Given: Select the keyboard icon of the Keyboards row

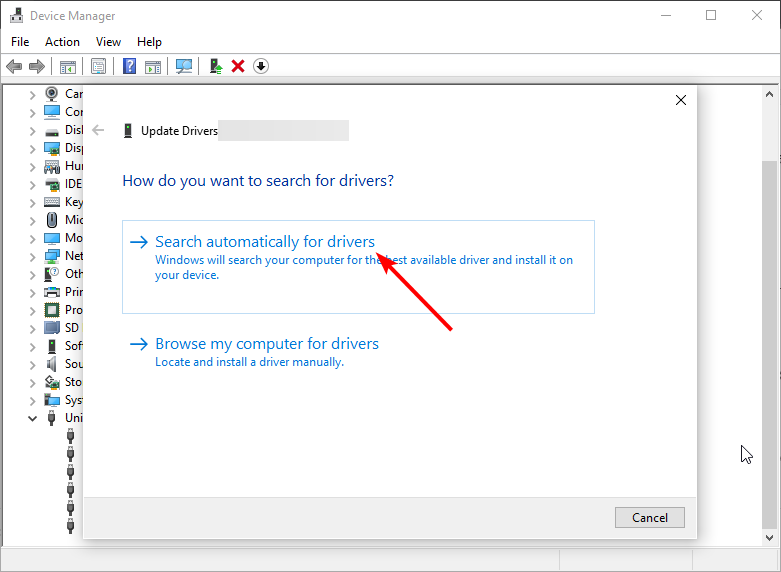Looking at the screenshot, I should pyautogui.click(x=52, y=202).
